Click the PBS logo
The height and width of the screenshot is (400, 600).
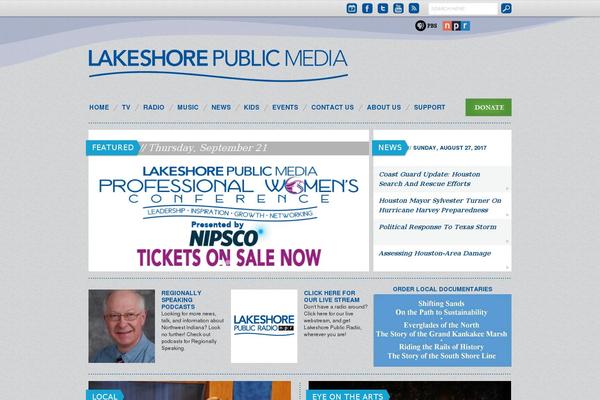pos(426,26)
